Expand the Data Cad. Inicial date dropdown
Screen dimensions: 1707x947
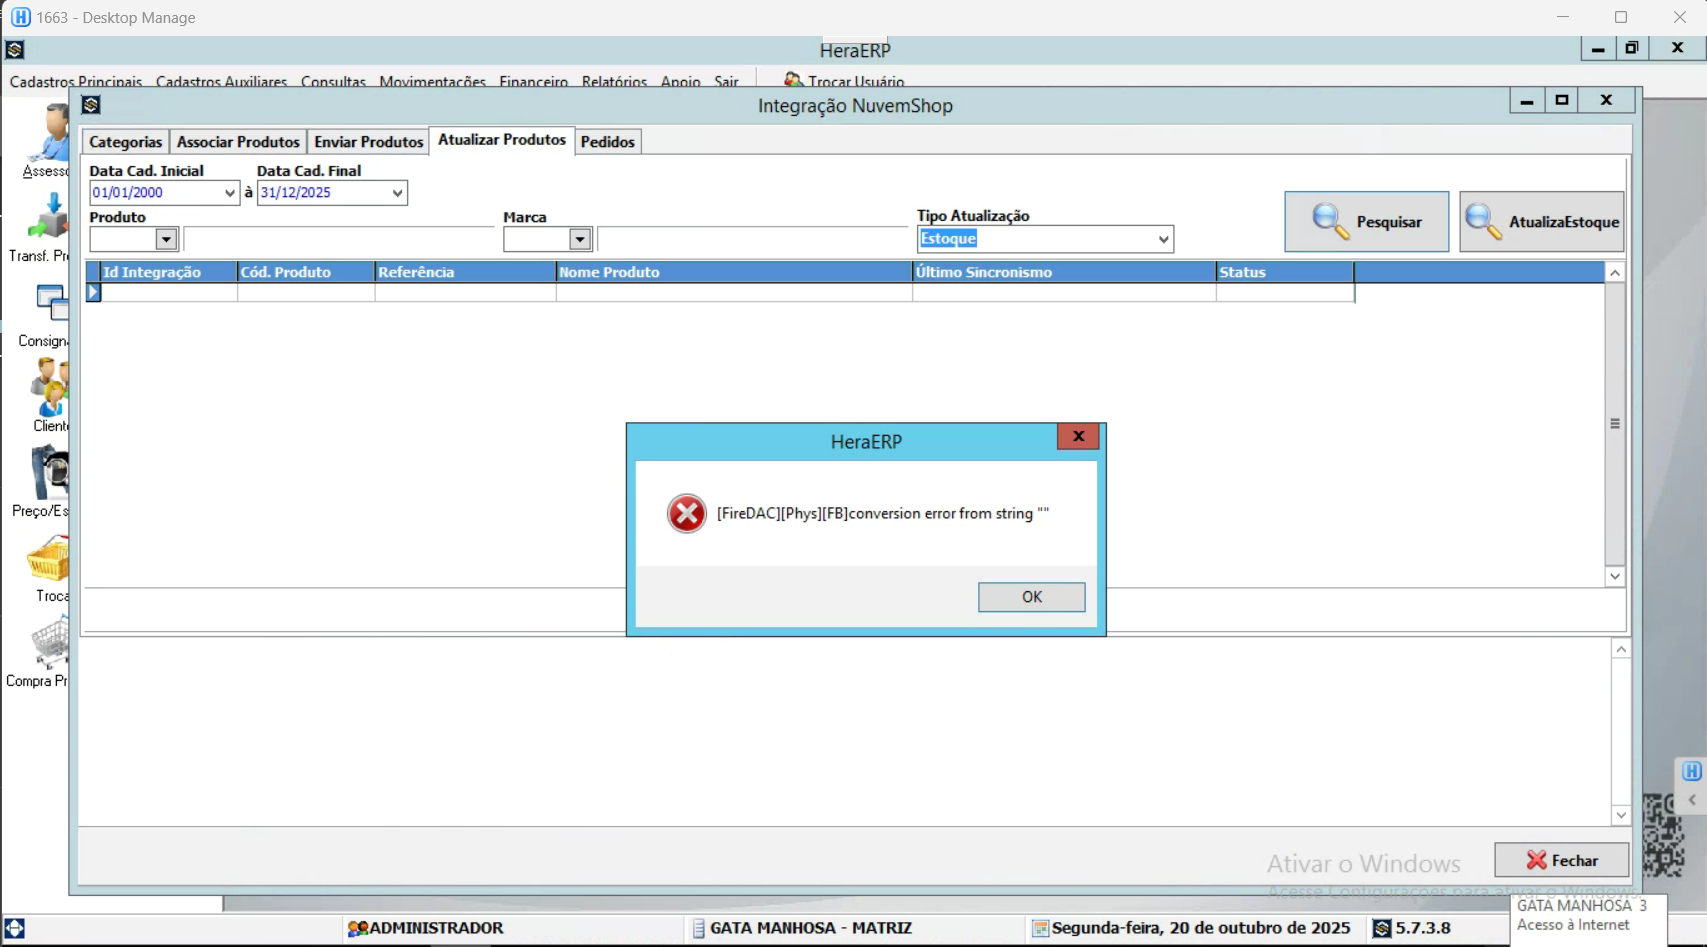[x=229, y=193]
